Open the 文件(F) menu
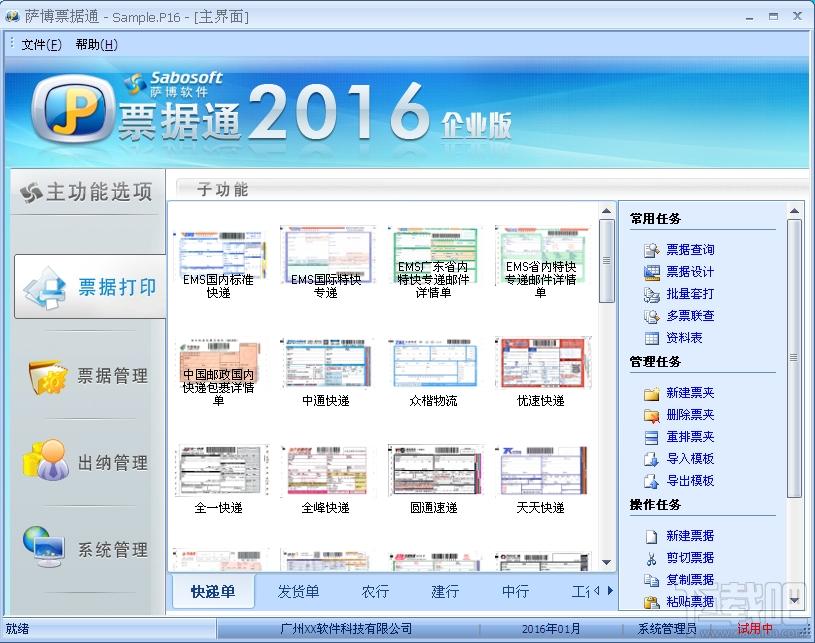The width and height of the screenshot is (815, 643). point(41,45)
